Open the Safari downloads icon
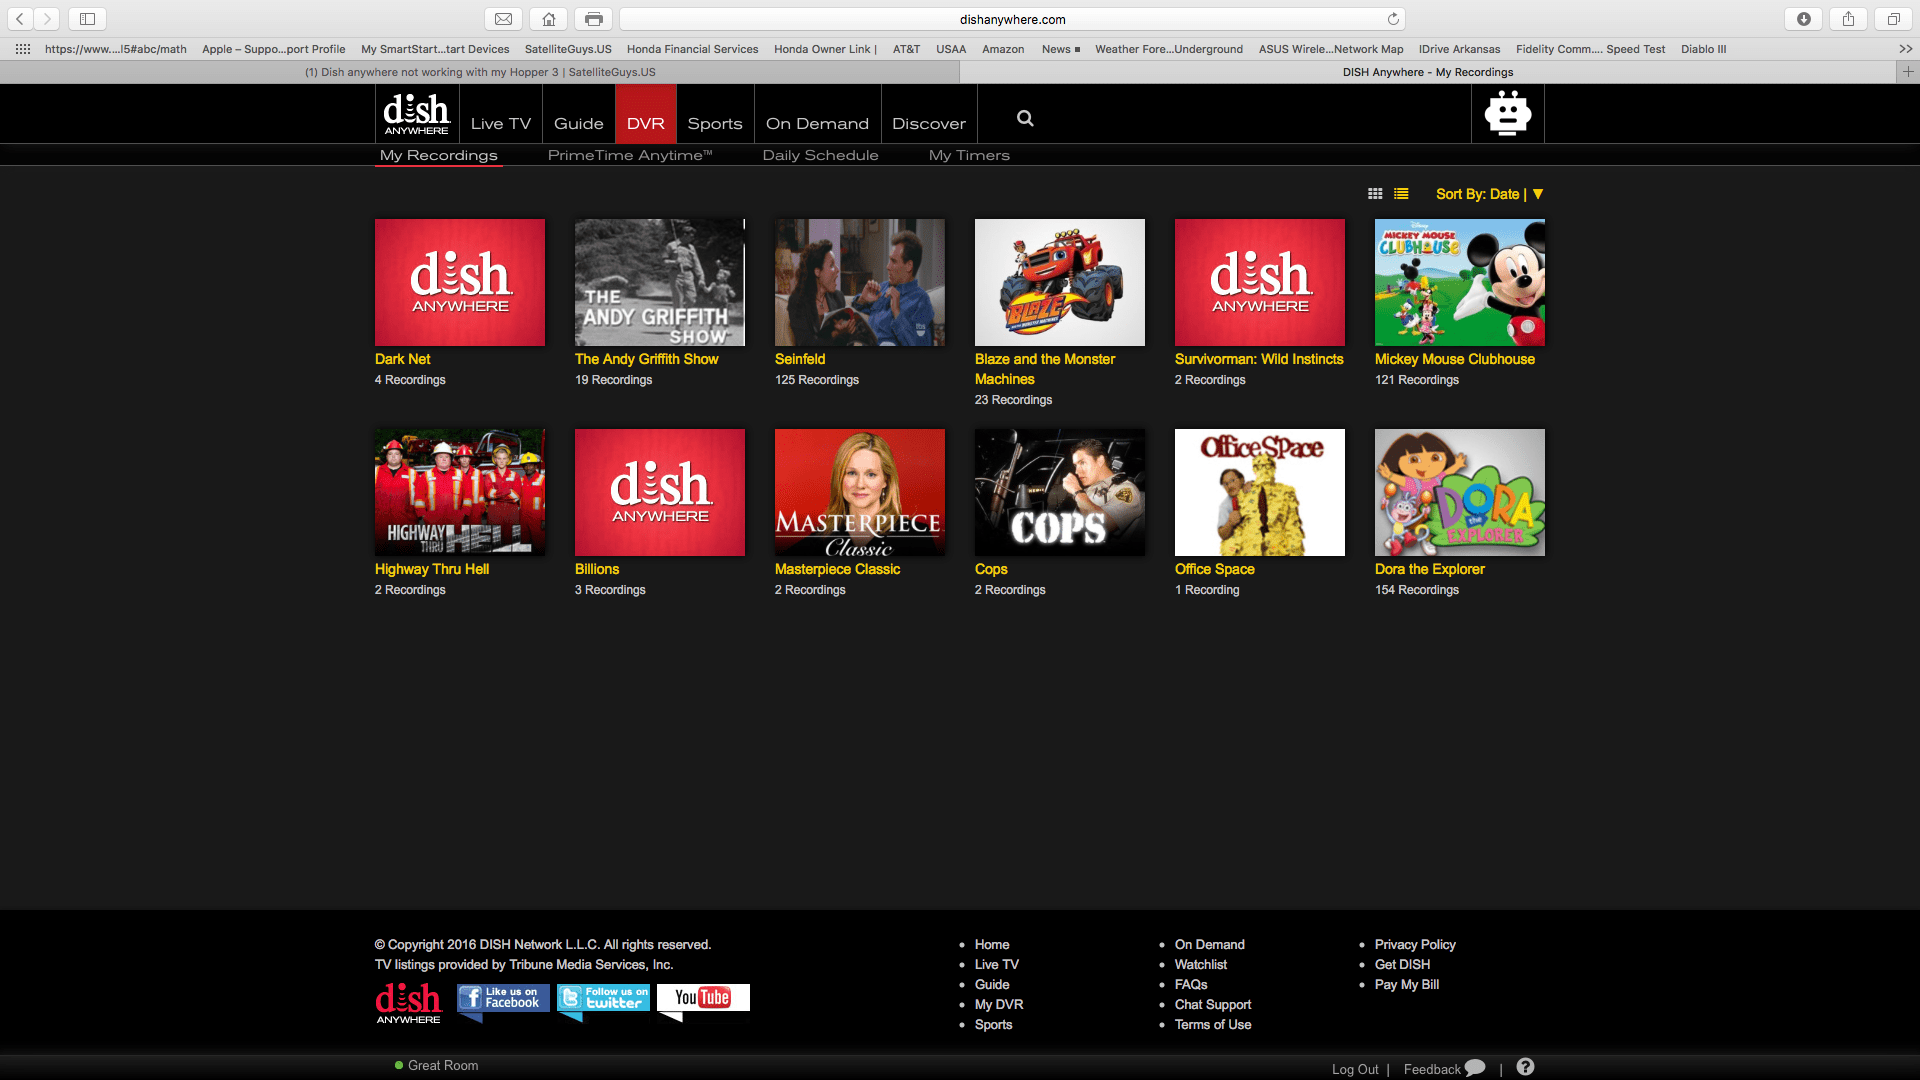Image resolution: width=1920 pixels, height=1080 pixels. (1804, 19)
